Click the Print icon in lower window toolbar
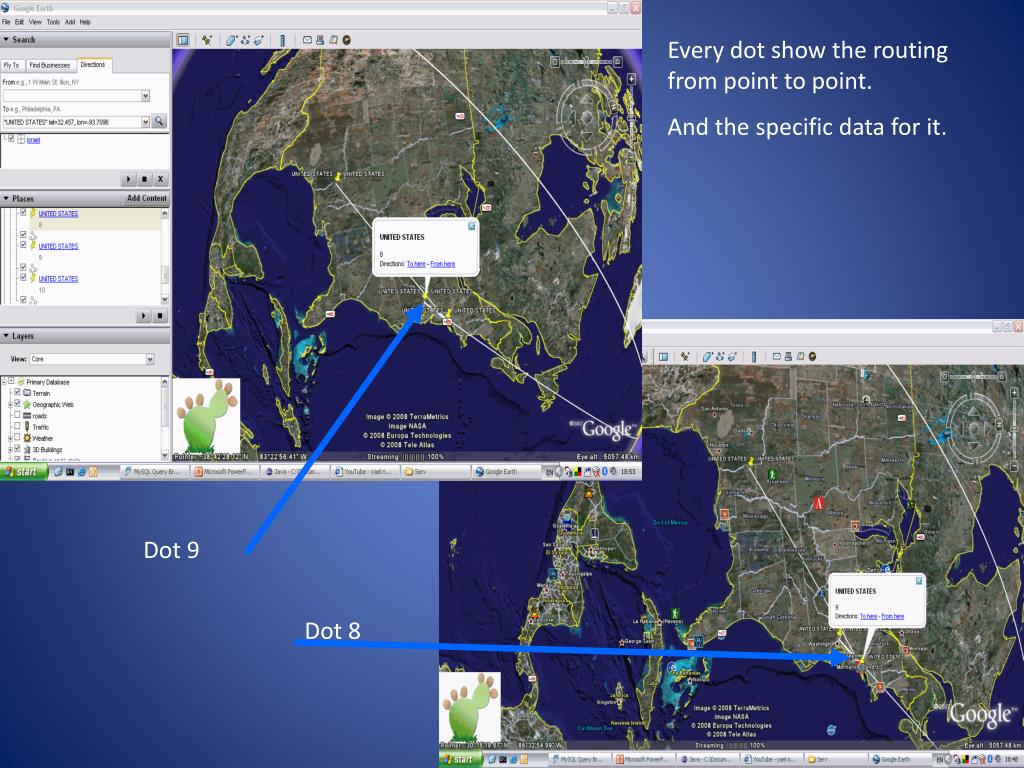Screen dimensions: 1024x768 point(788,357)
